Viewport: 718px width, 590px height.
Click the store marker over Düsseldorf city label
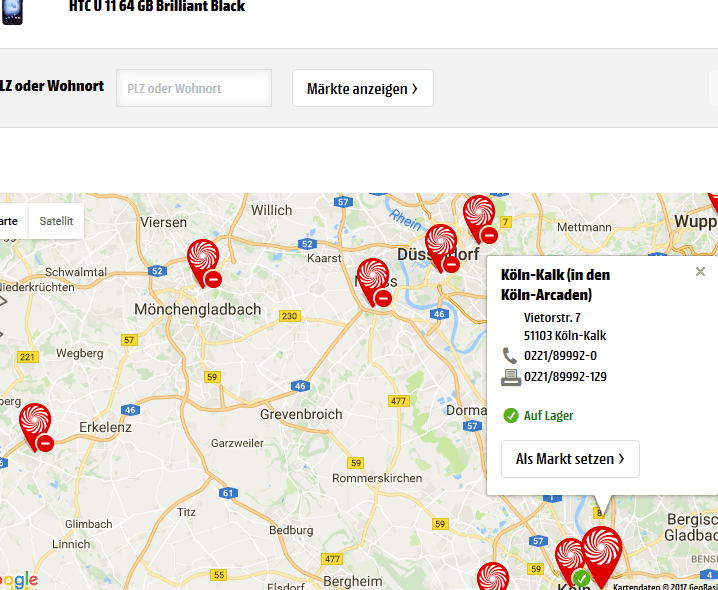click(x=441, y=248)
